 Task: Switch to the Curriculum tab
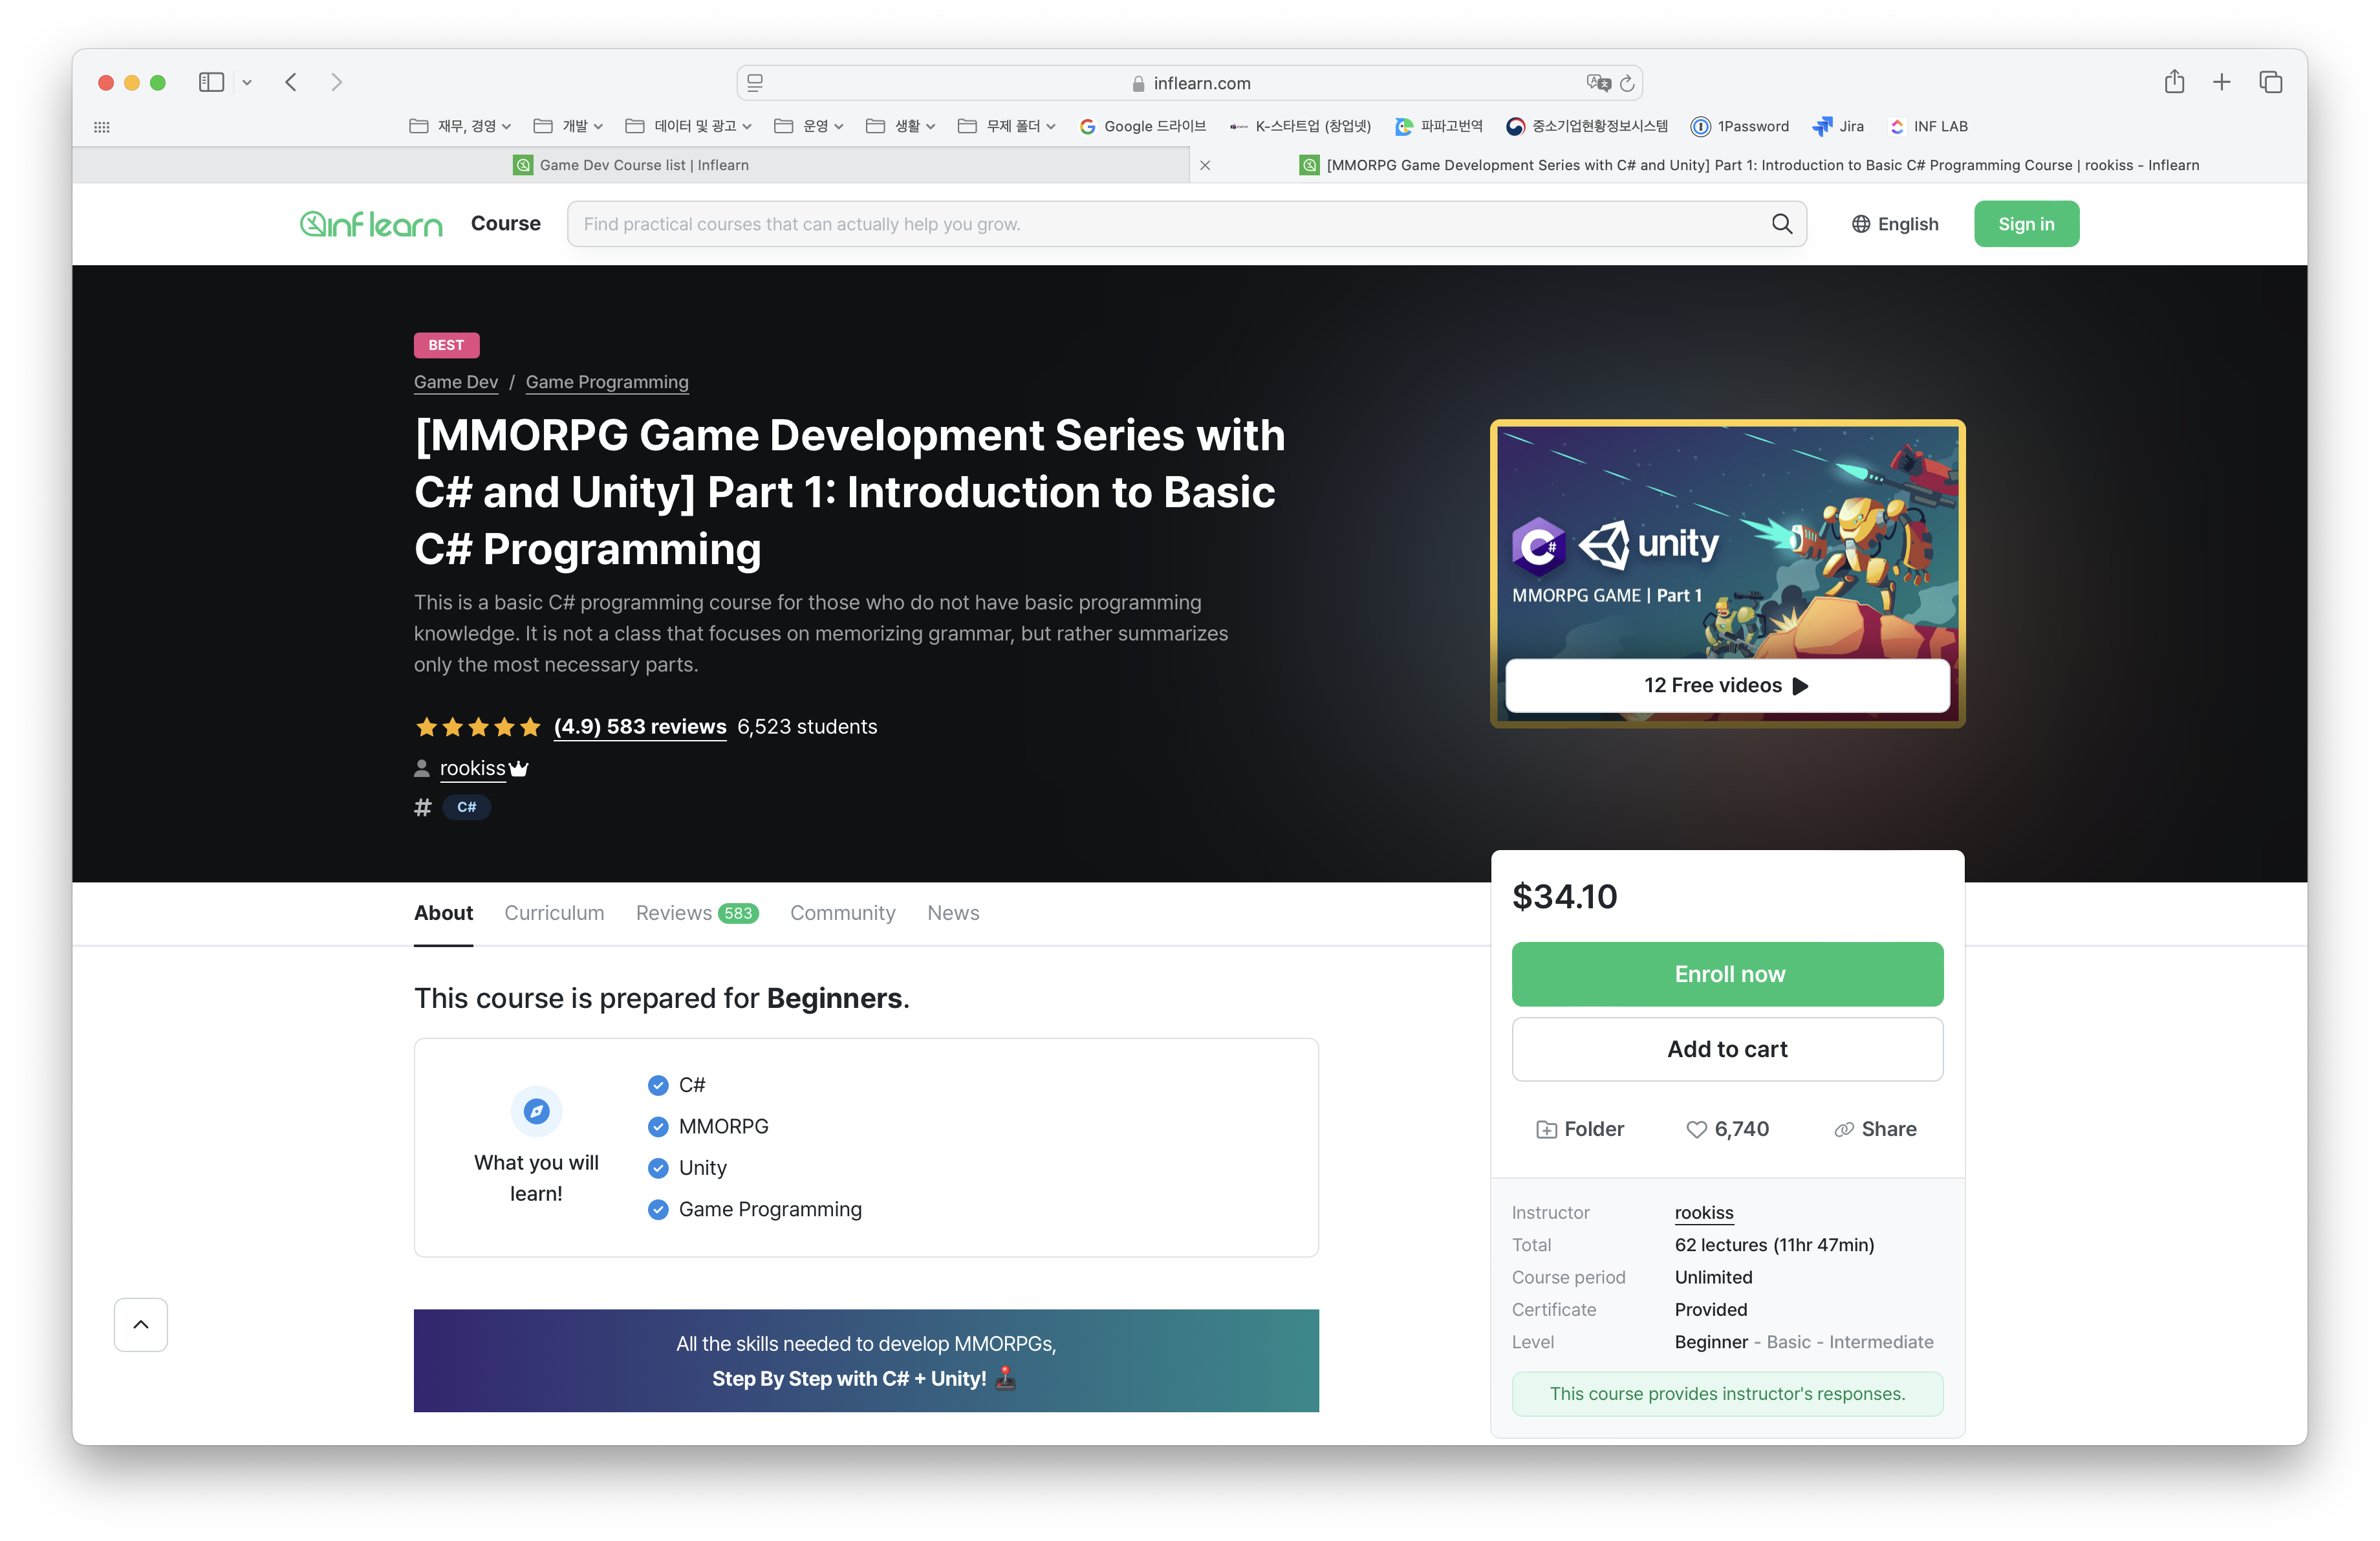click(x=554, y=913)
